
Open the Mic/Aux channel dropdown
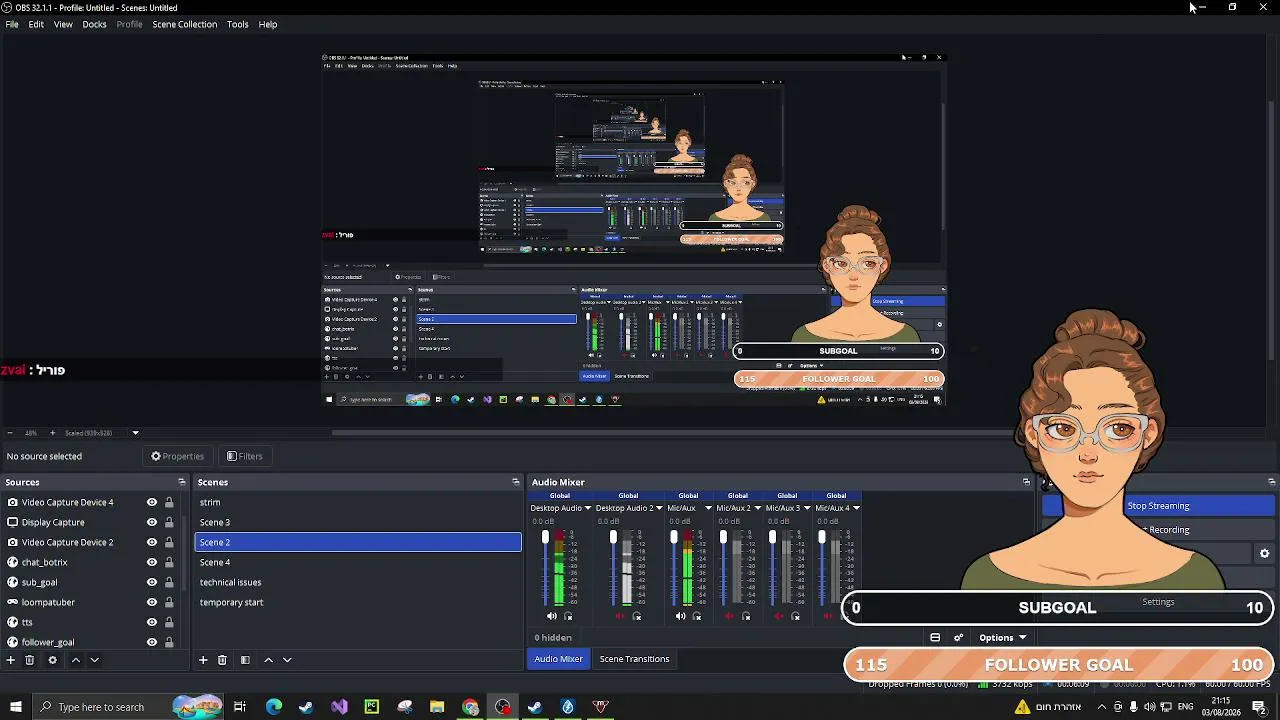[x=708, y=508]
